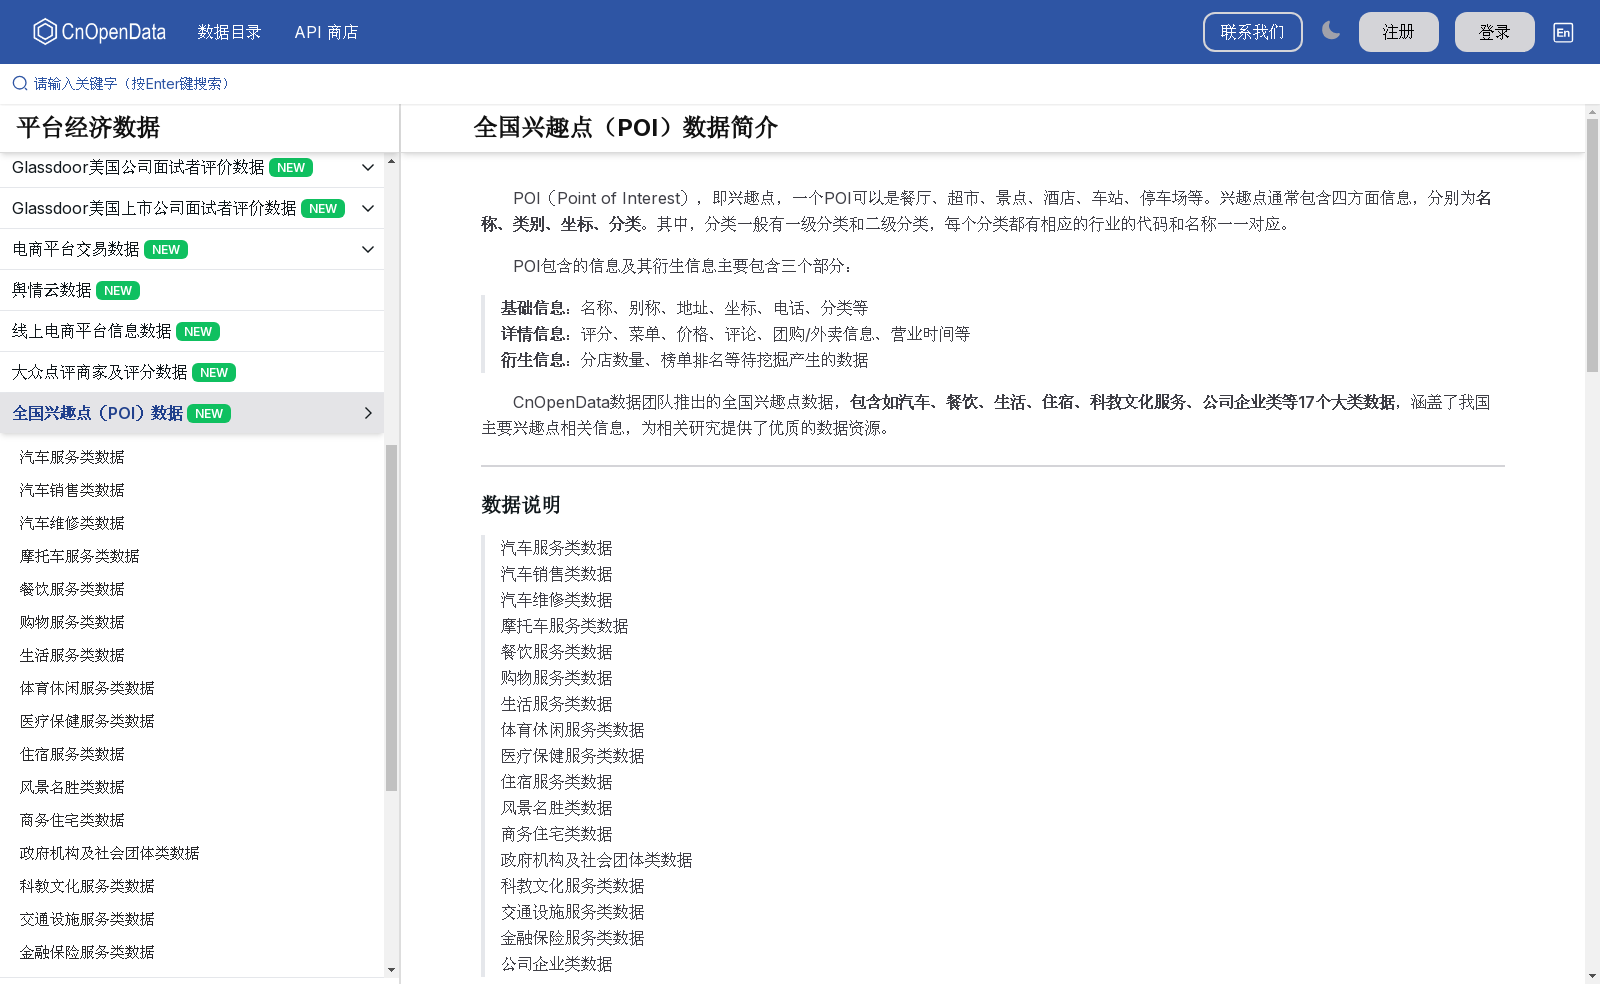1600x1000 pixels.
Task: Open 线上电商平台信息数据 in sidebar
Action: pos(91,331)
